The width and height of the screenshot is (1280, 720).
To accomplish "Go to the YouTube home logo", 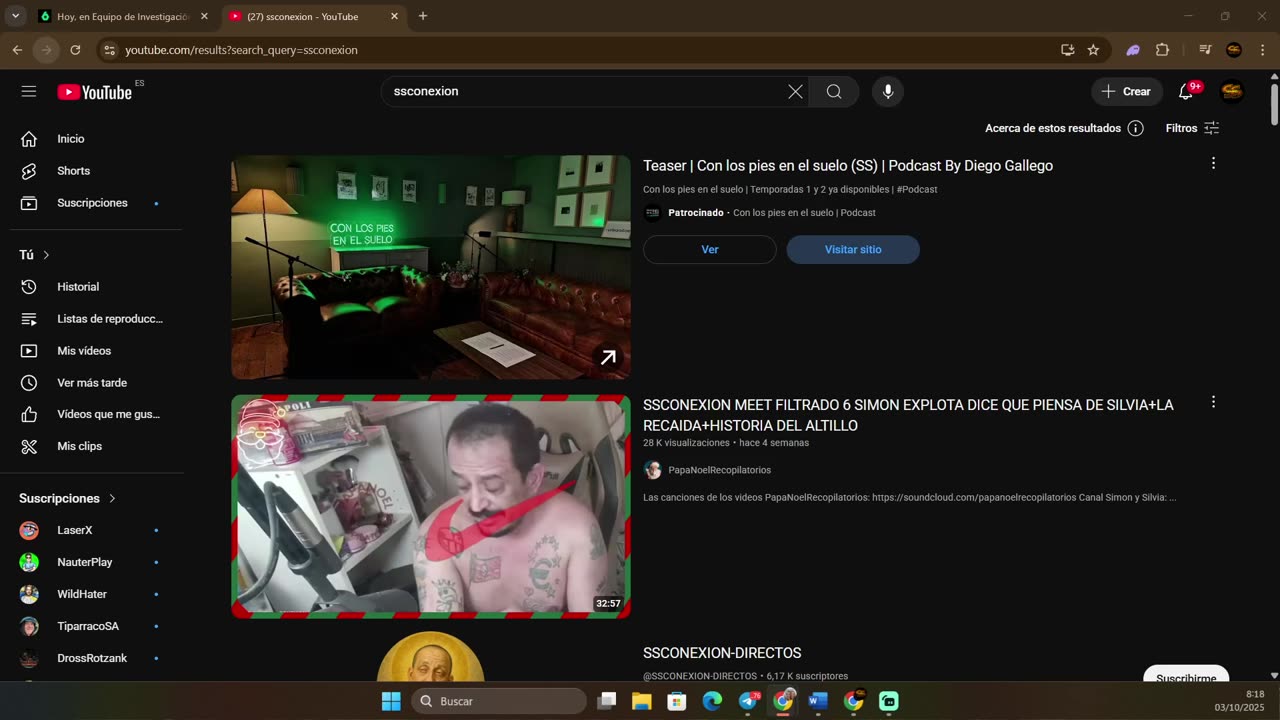I will click(95, 92).
